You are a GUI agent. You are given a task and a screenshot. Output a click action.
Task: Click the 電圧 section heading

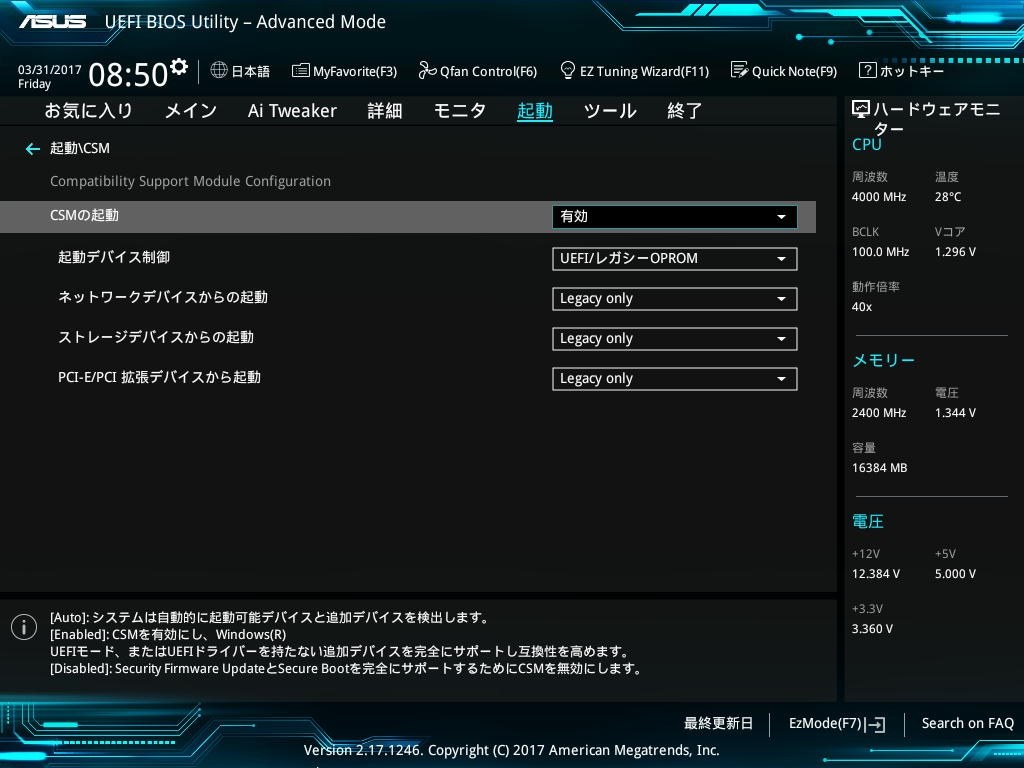pyautogui.click(x=867, y=521)
